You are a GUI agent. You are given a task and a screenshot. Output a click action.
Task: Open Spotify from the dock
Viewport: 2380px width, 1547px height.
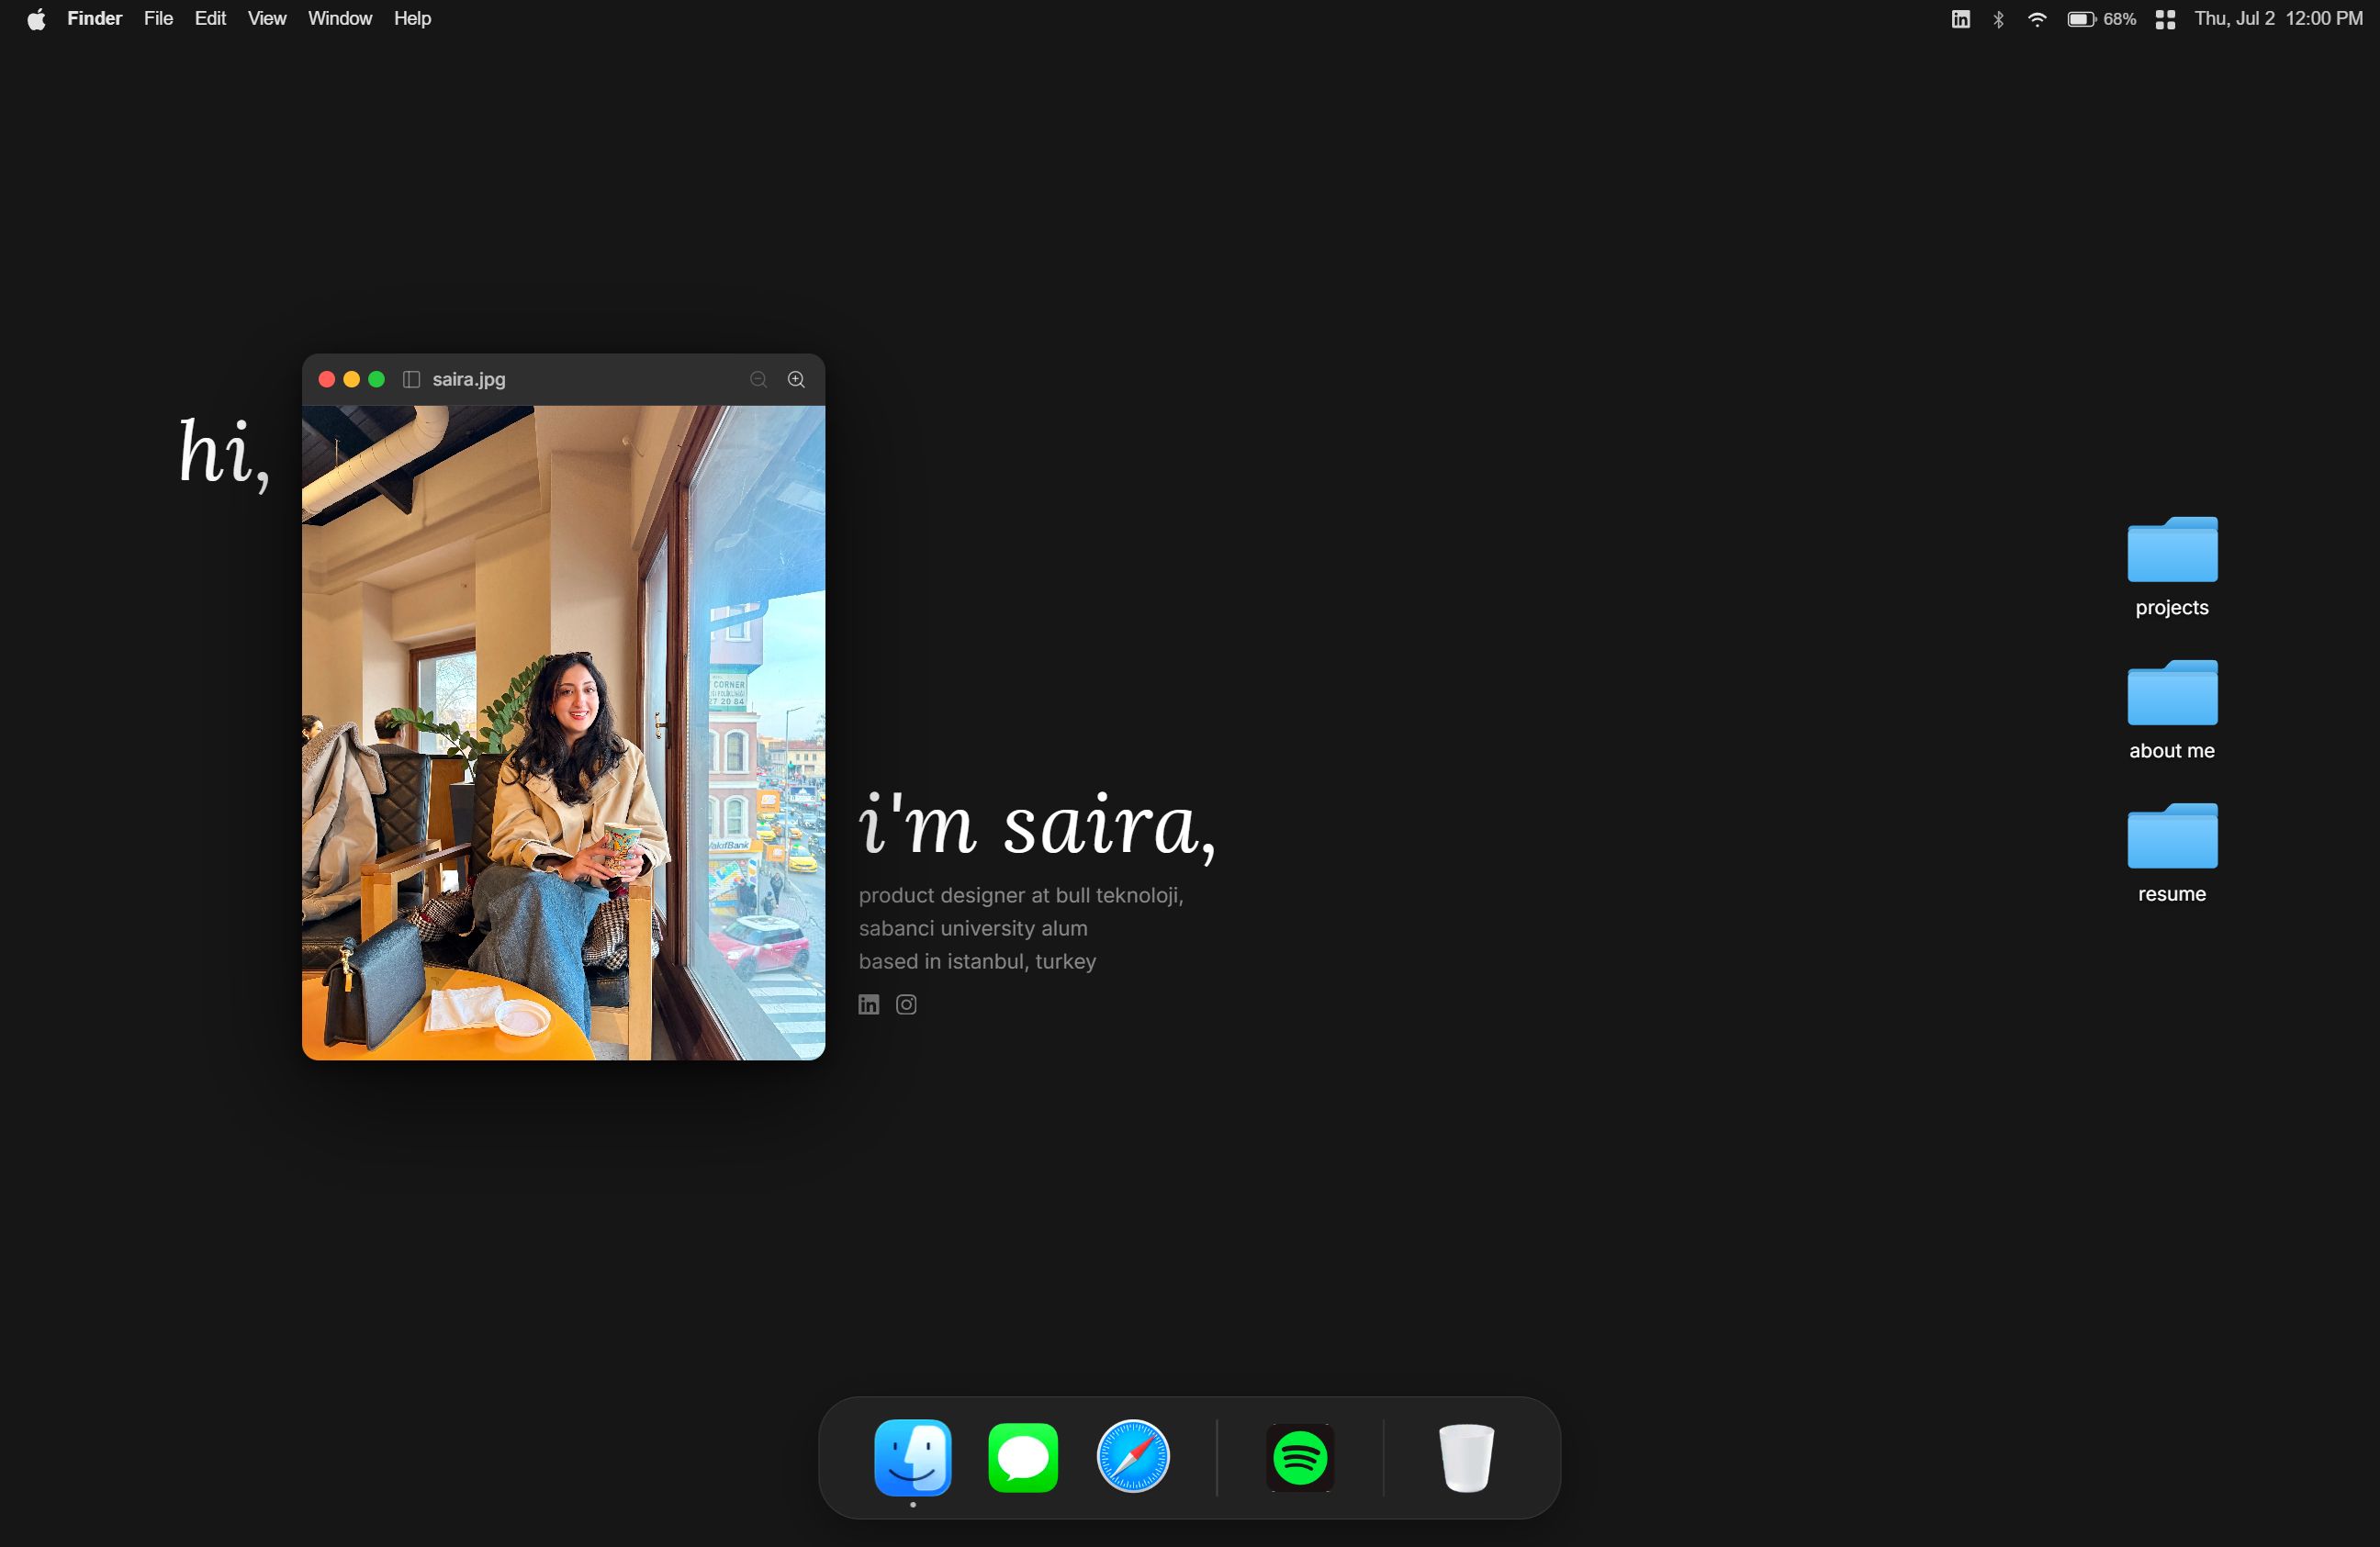[1300, 1457]
